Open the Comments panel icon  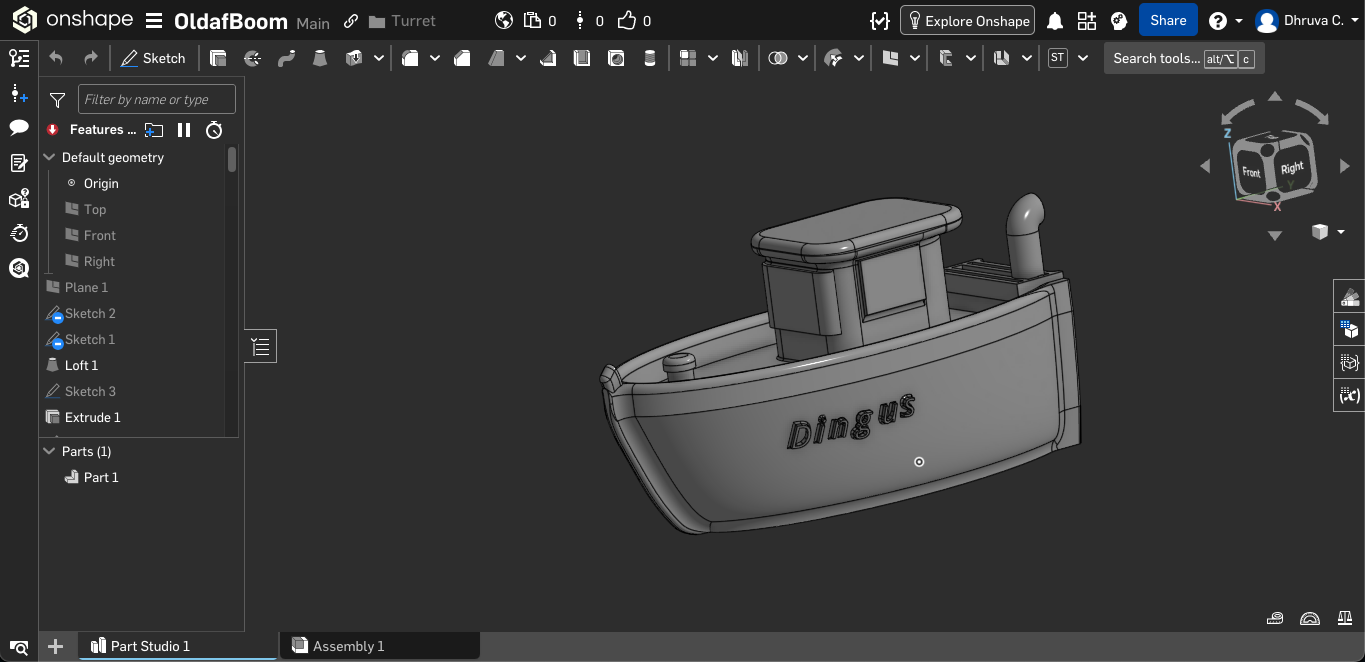click(x=18, y=127)
